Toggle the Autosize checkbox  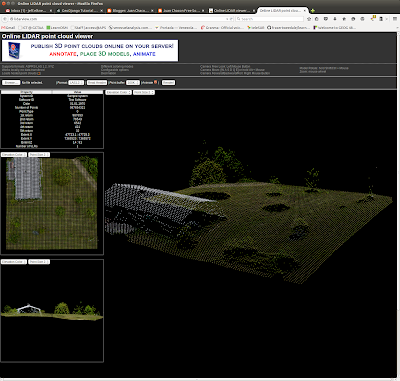(x=155, y=82)
